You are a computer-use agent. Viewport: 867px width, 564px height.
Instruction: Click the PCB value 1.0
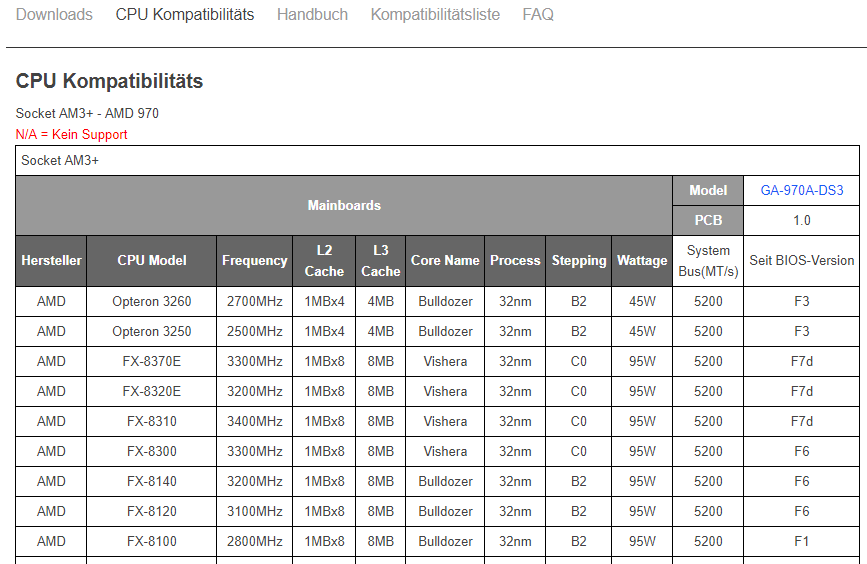[802, 220]
